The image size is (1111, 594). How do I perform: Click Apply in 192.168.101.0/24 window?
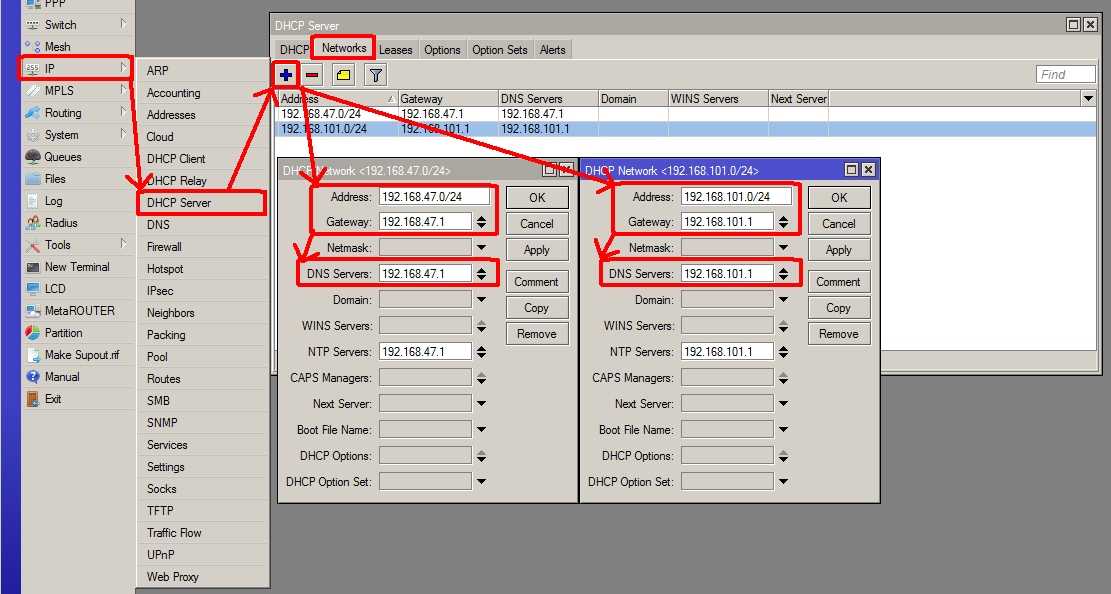point(839,250)
